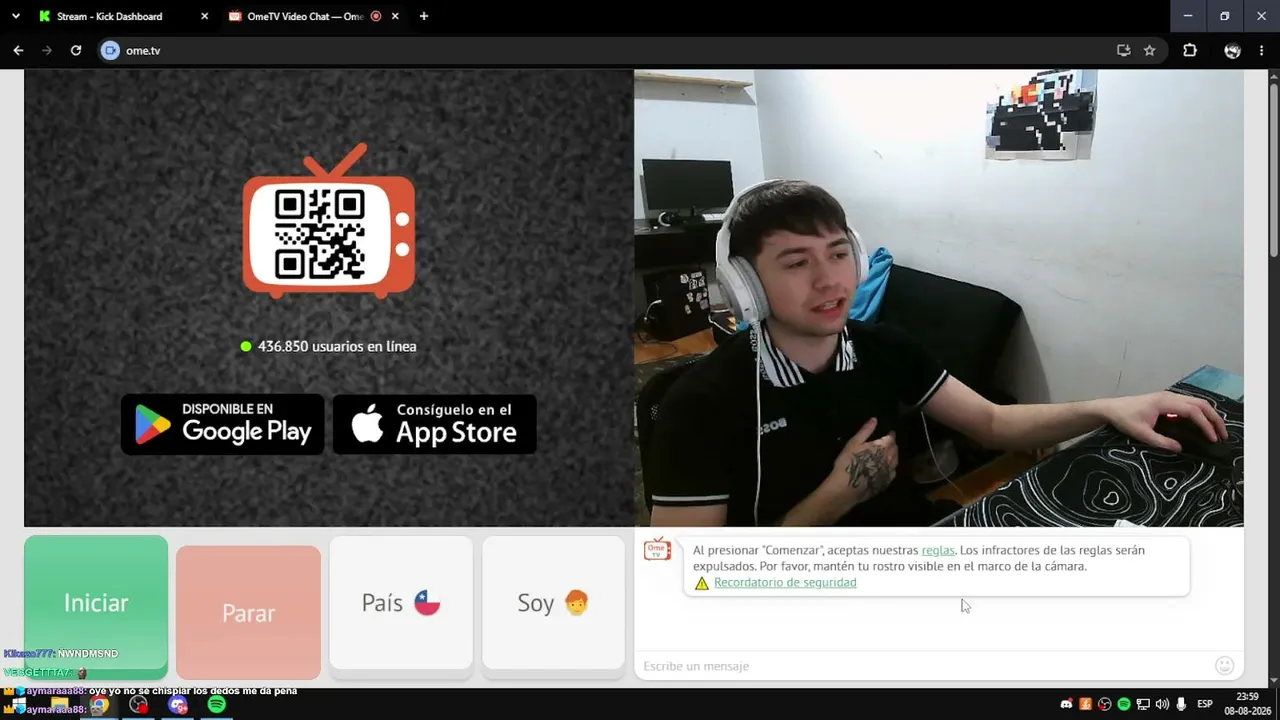Open the OmeTV QR code logo

pos(329,222)
